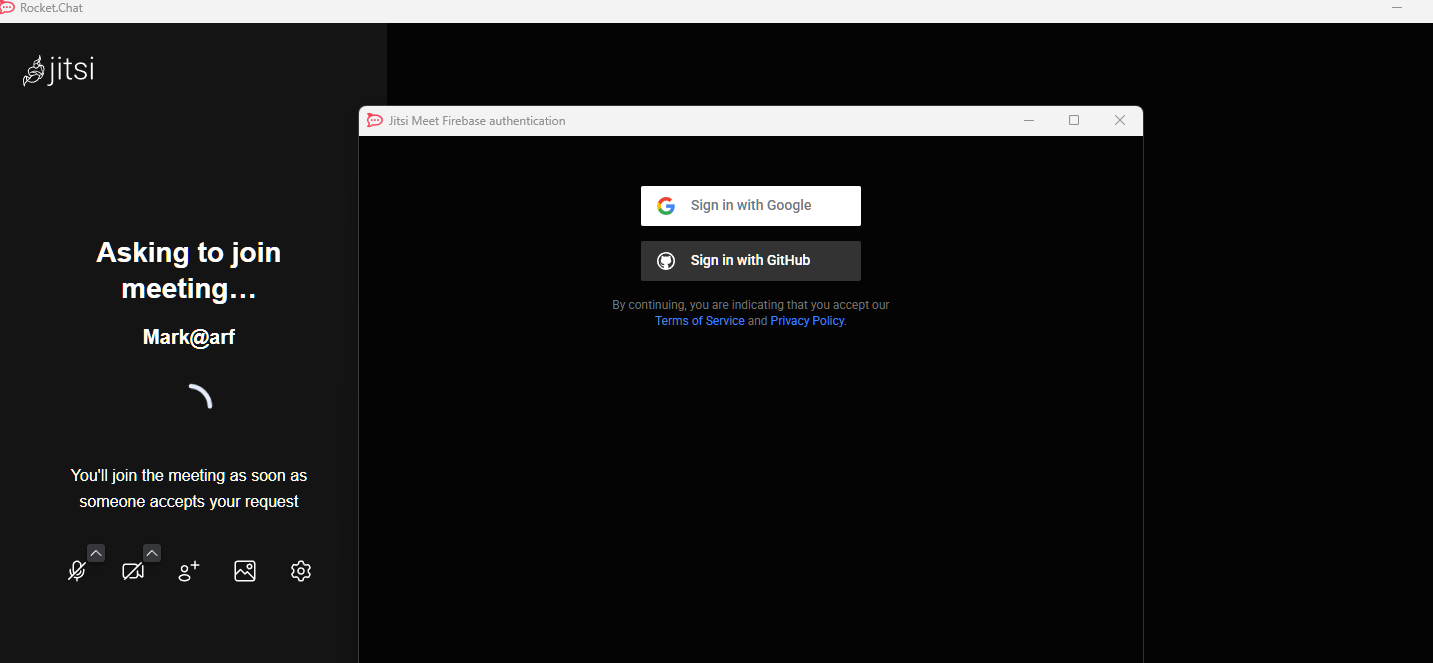The image size is (1433, 663).
Task: Open audio options chevron above the microphone
Action: click(96, 552)
